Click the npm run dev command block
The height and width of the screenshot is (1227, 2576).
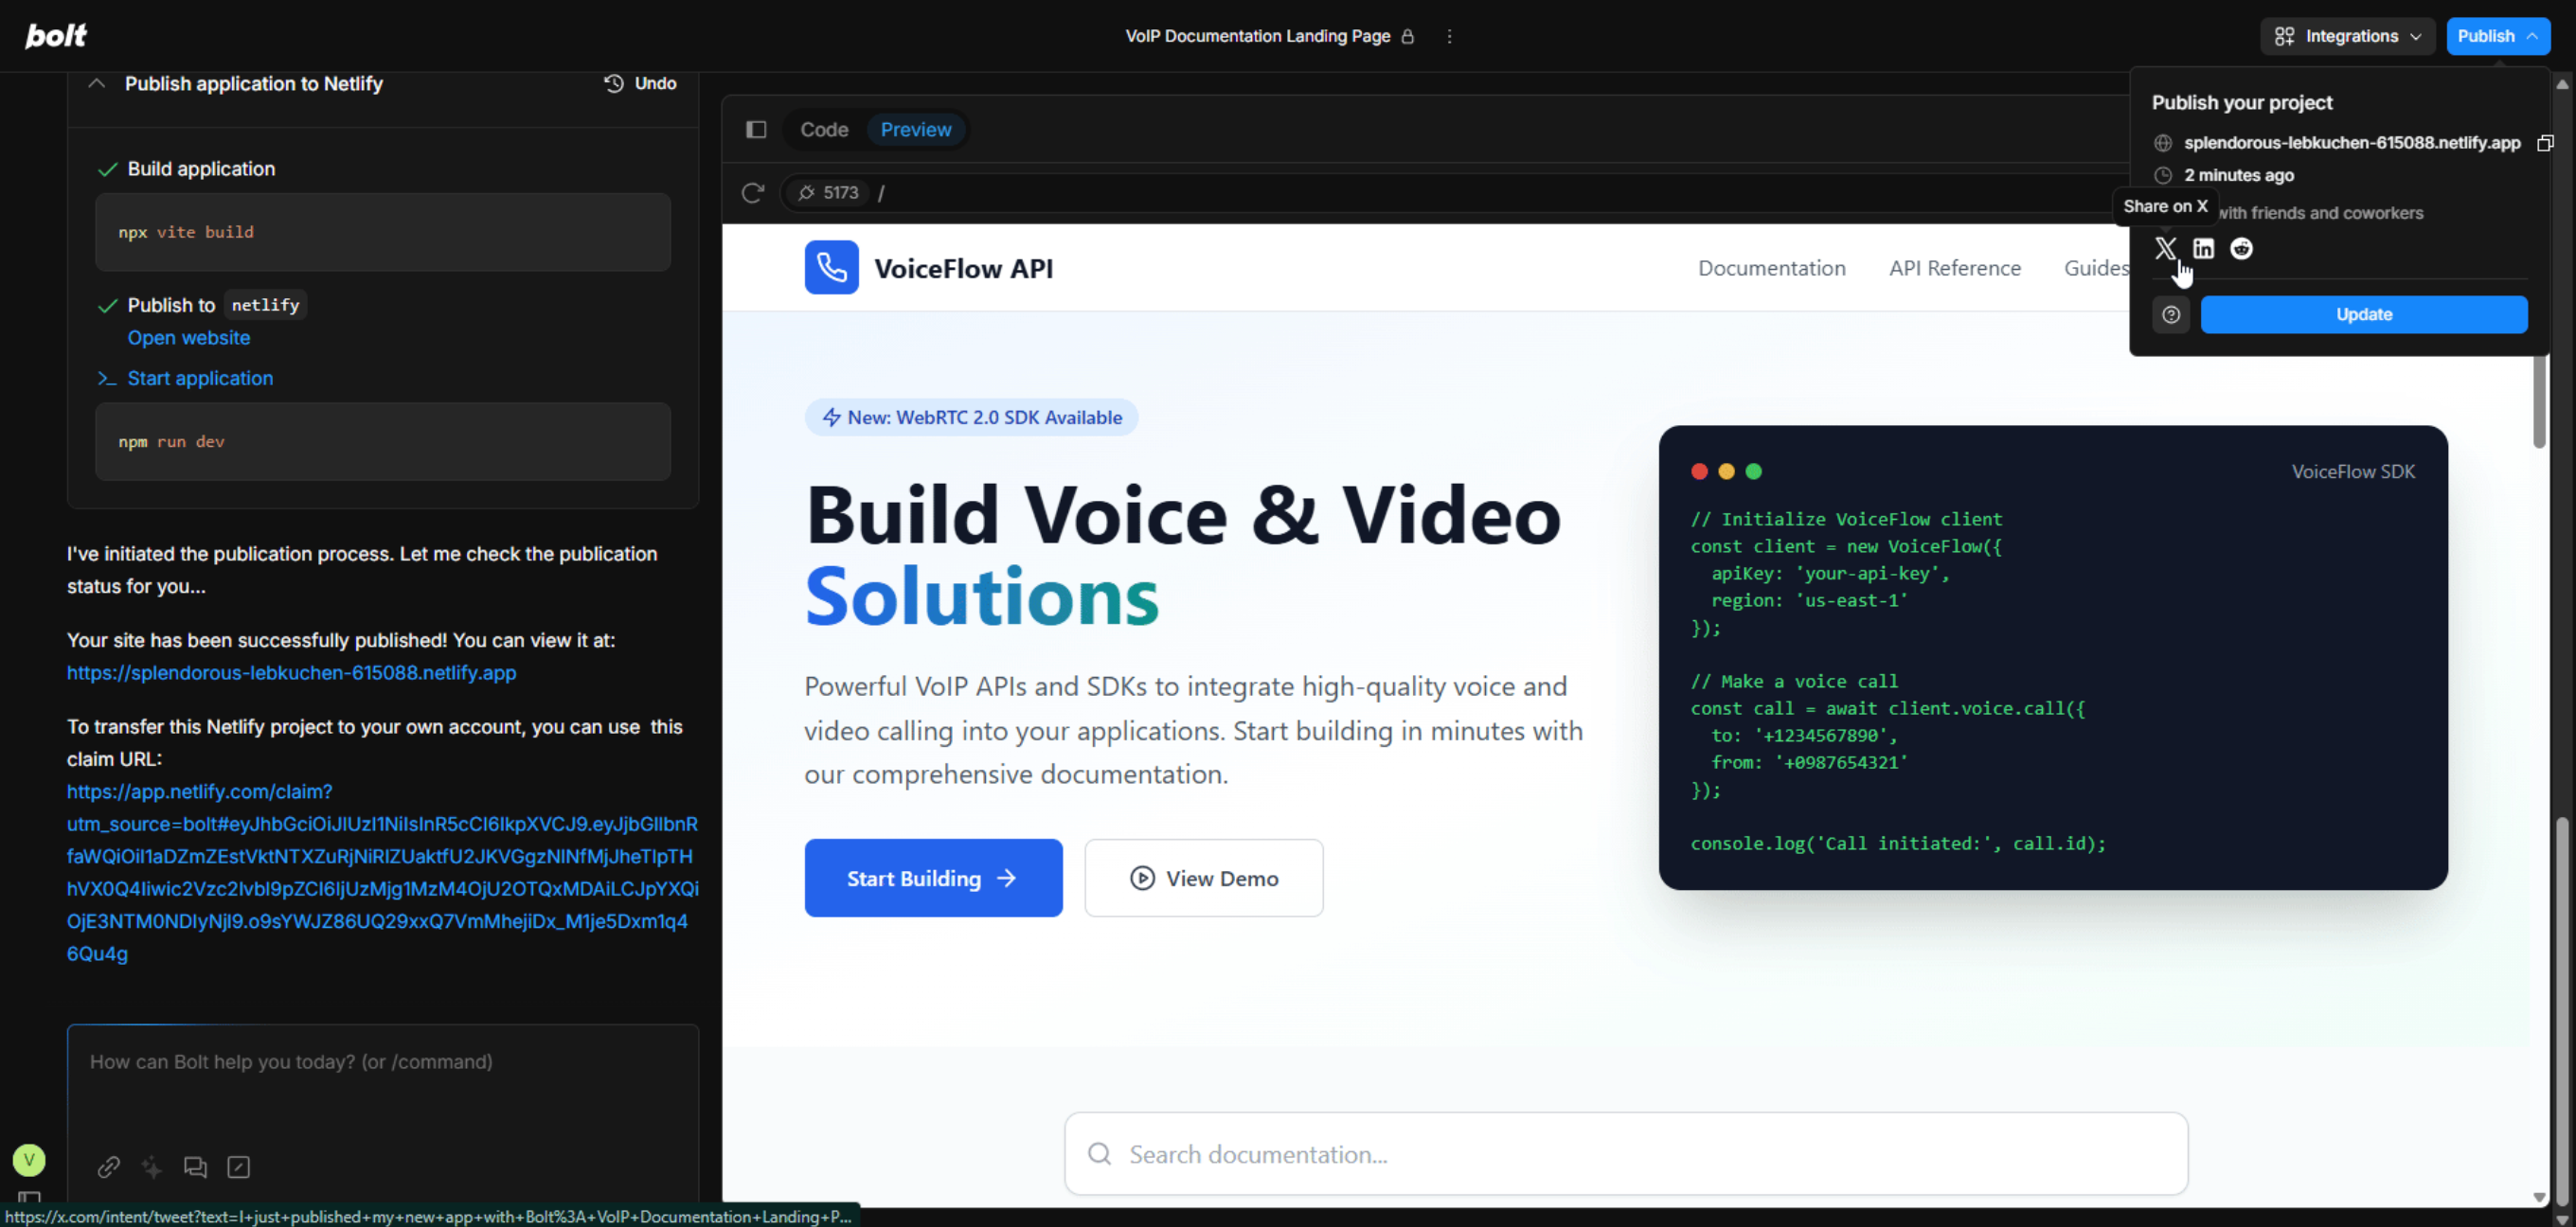pos(383,441)
